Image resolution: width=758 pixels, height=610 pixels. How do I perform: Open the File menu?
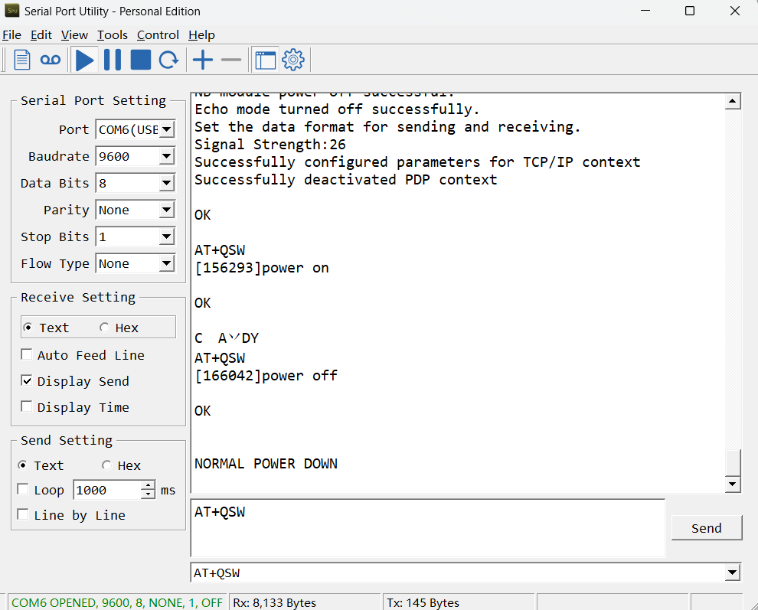[12, 35]
